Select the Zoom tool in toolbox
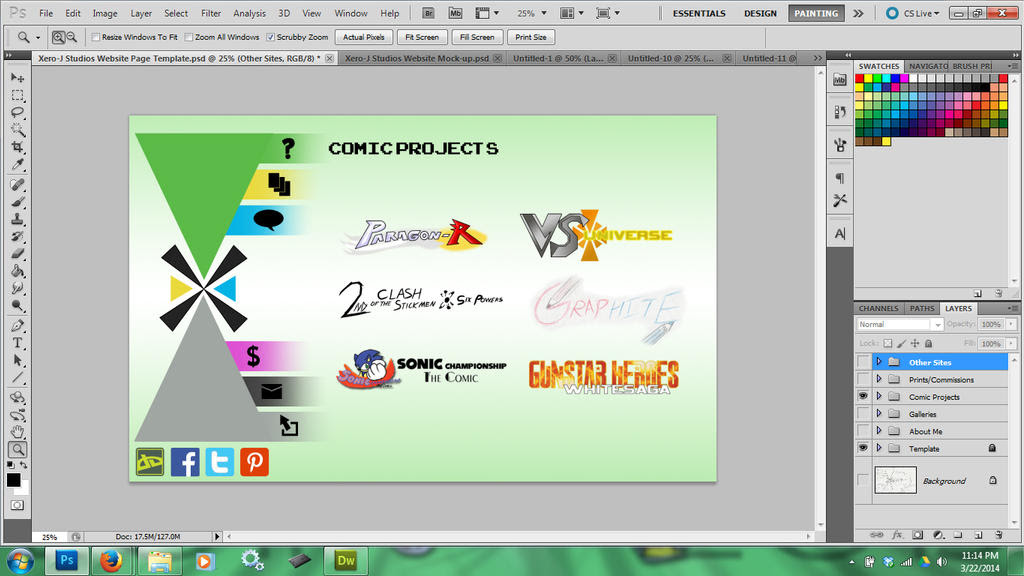Image resolution: width=1024 pixels, height=576 pixels. click(x=18, y=449)
